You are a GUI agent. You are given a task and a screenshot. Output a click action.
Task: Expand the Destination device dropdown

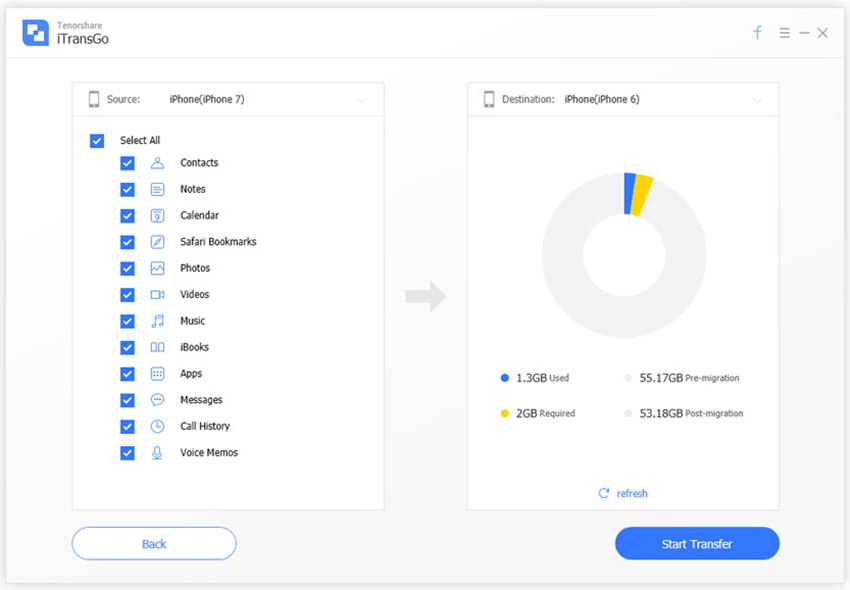[756, 100]
